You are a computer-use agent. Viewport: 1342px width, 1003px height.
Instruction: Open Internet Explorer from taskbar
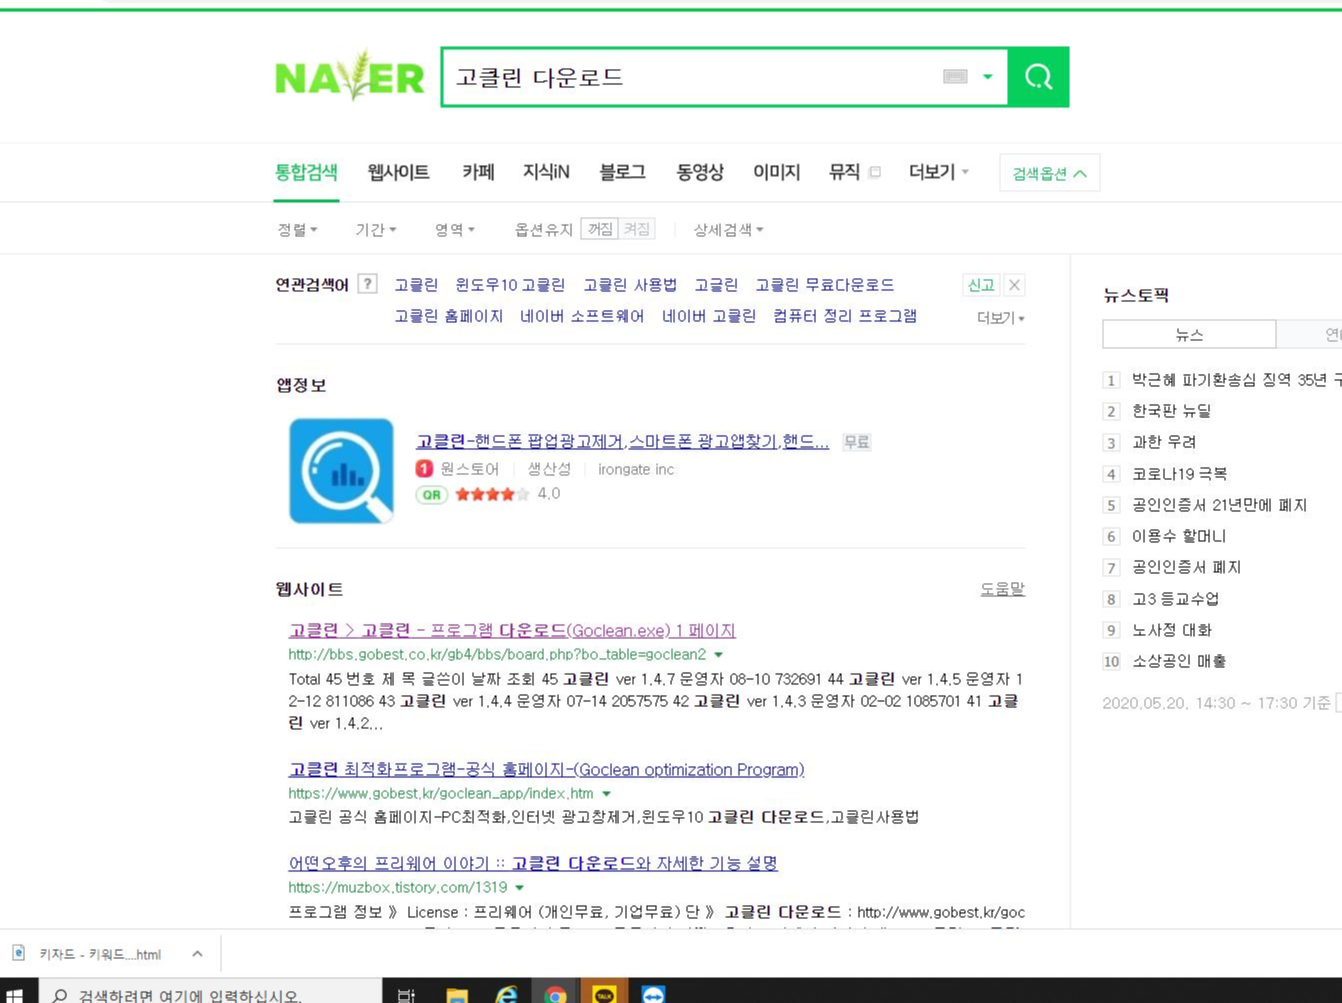(507, 994)
